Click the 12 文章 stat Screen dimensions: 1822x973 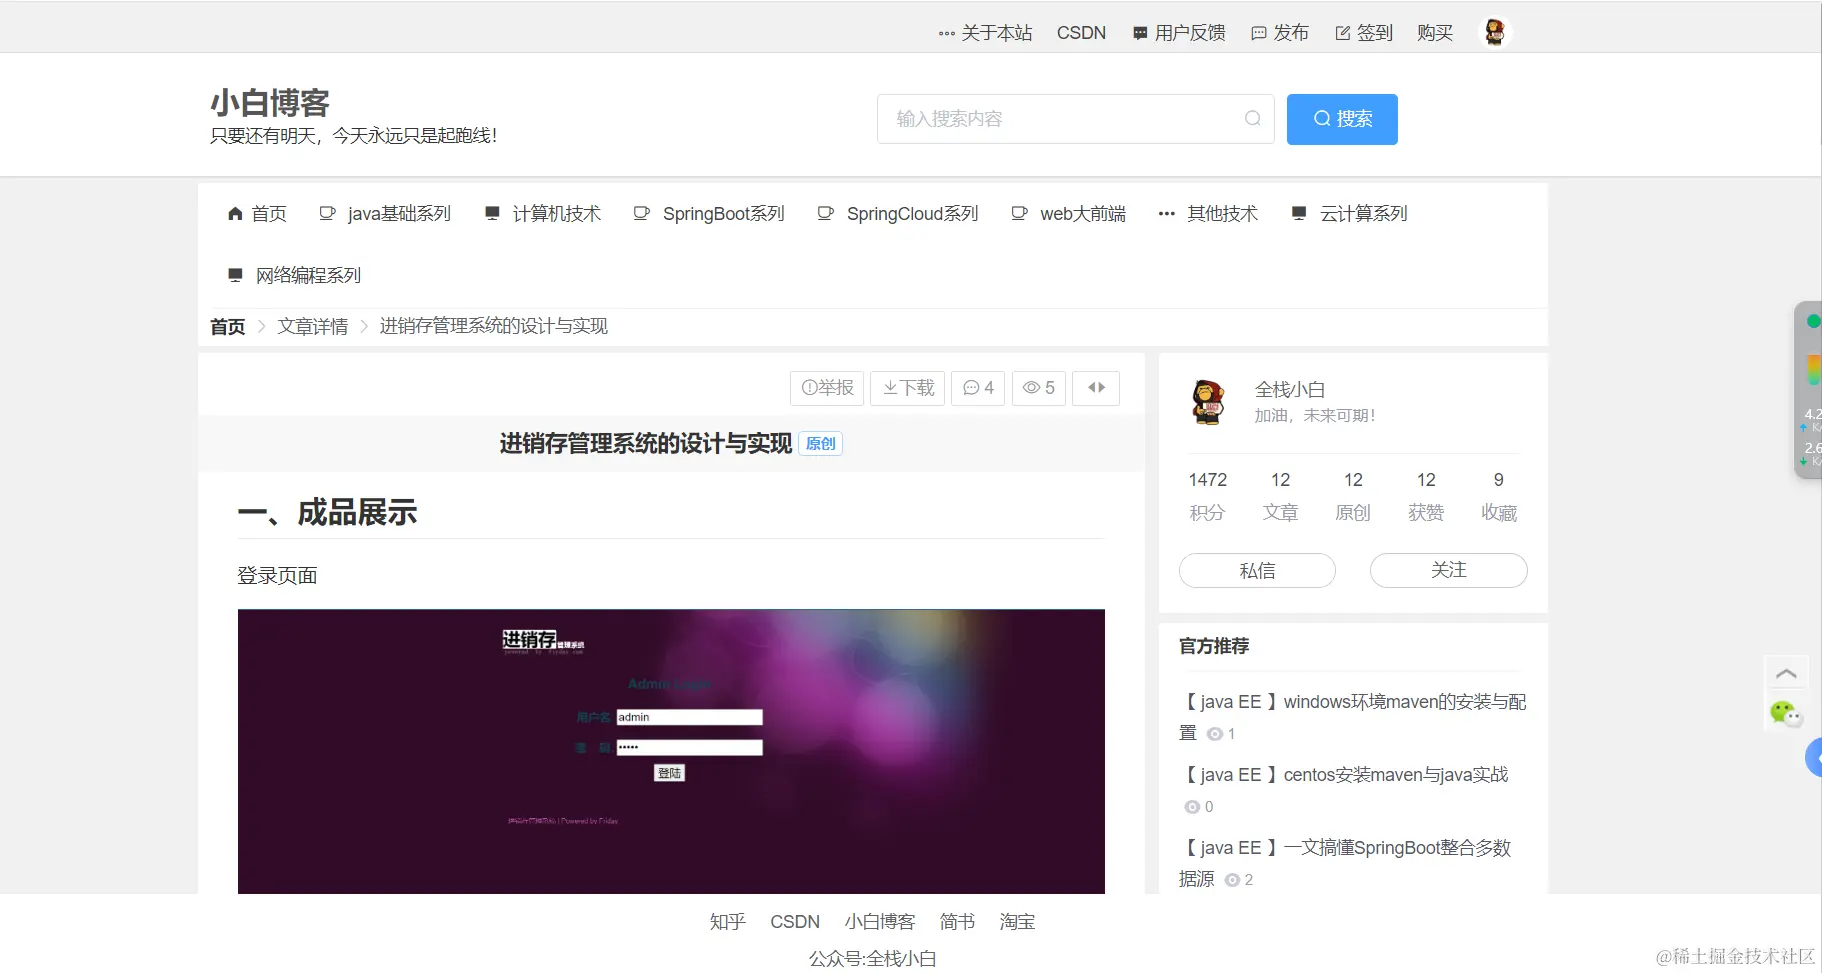click(x=1280, y=496)
